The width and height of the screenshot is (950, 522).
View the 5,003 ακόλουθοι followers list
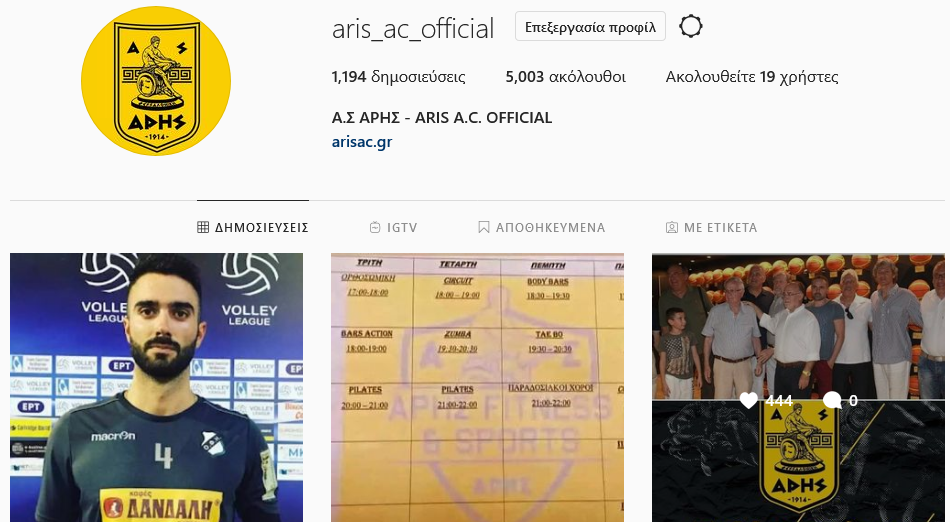point(565,77)
